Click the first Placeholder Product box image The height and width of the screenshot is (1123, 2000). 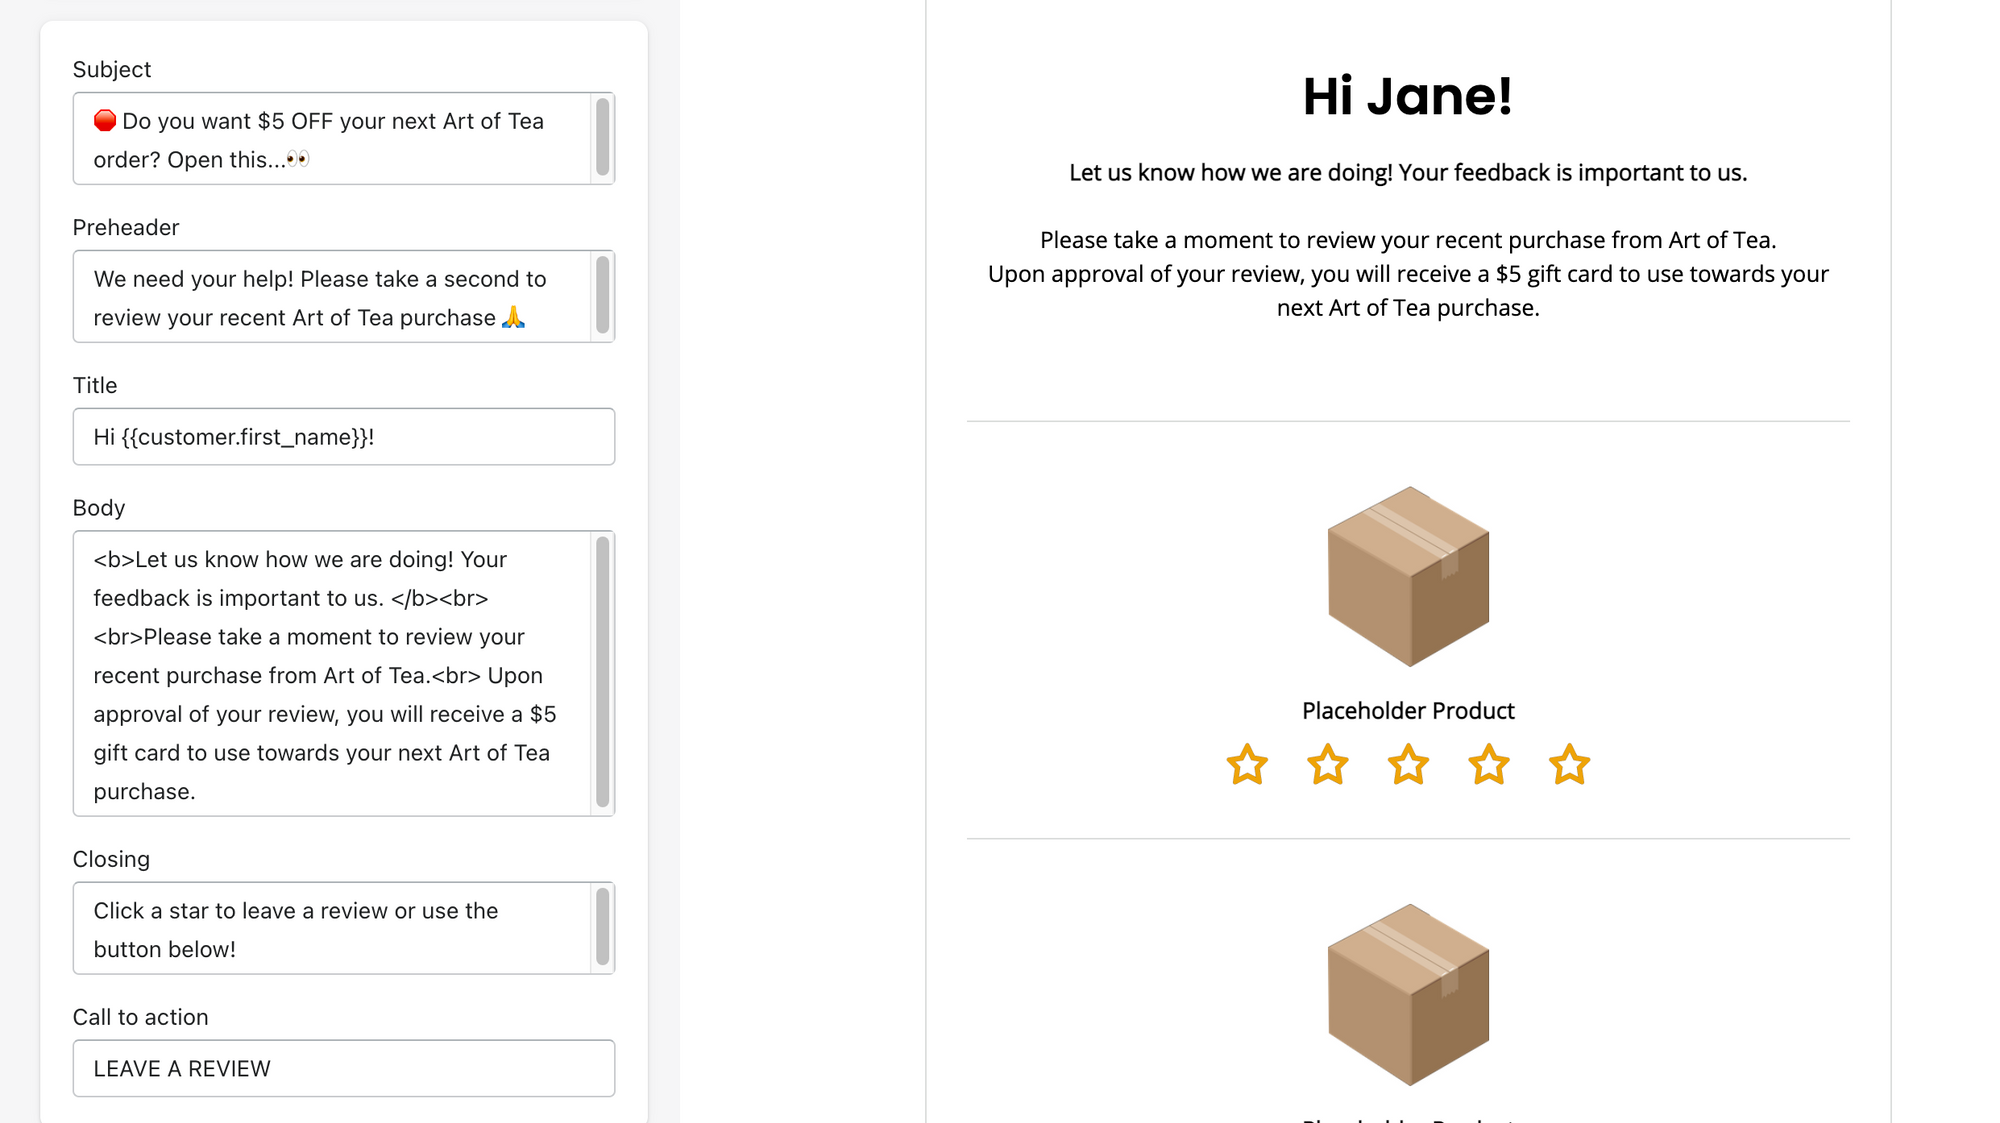point(1408,577)
